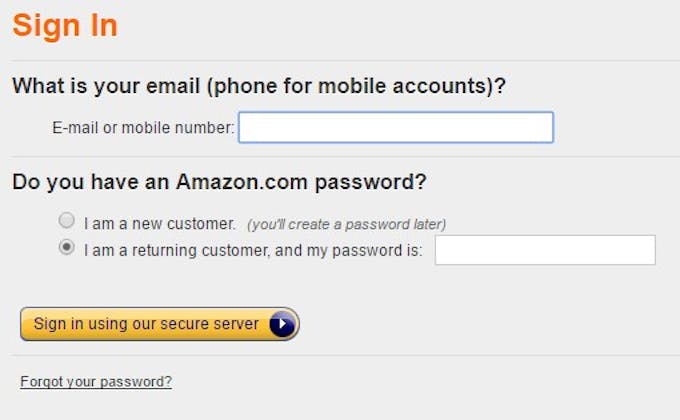Screen dimensions: 680x420
Task: Click 'Do you have an Amazon.com password?' heading
Action: 219,182
